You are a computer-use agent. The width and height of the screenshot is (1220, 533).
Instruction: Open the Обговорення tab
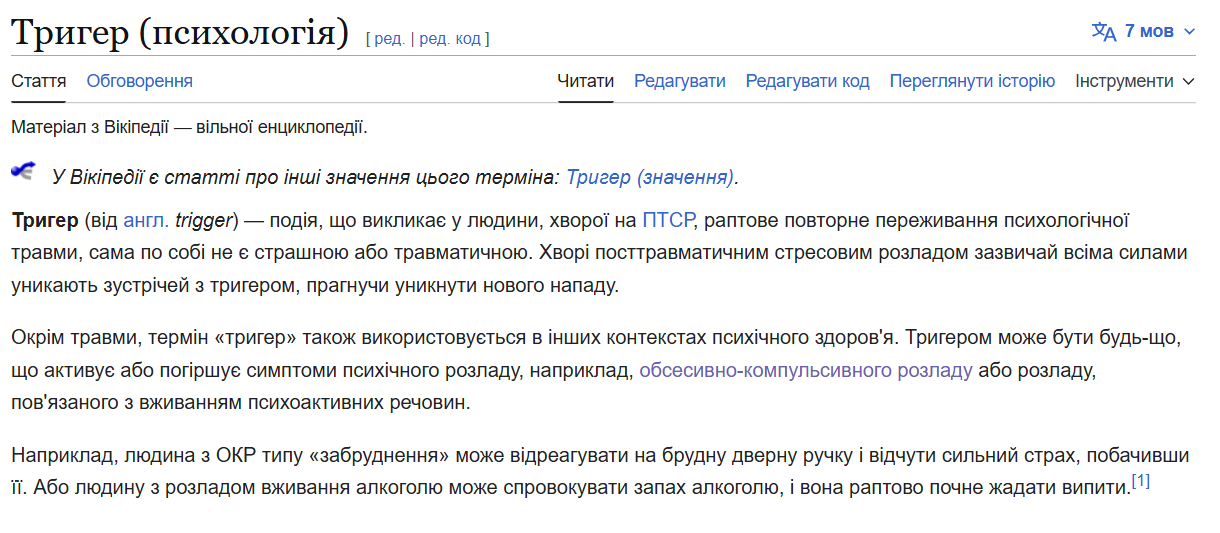click(140, 81)
